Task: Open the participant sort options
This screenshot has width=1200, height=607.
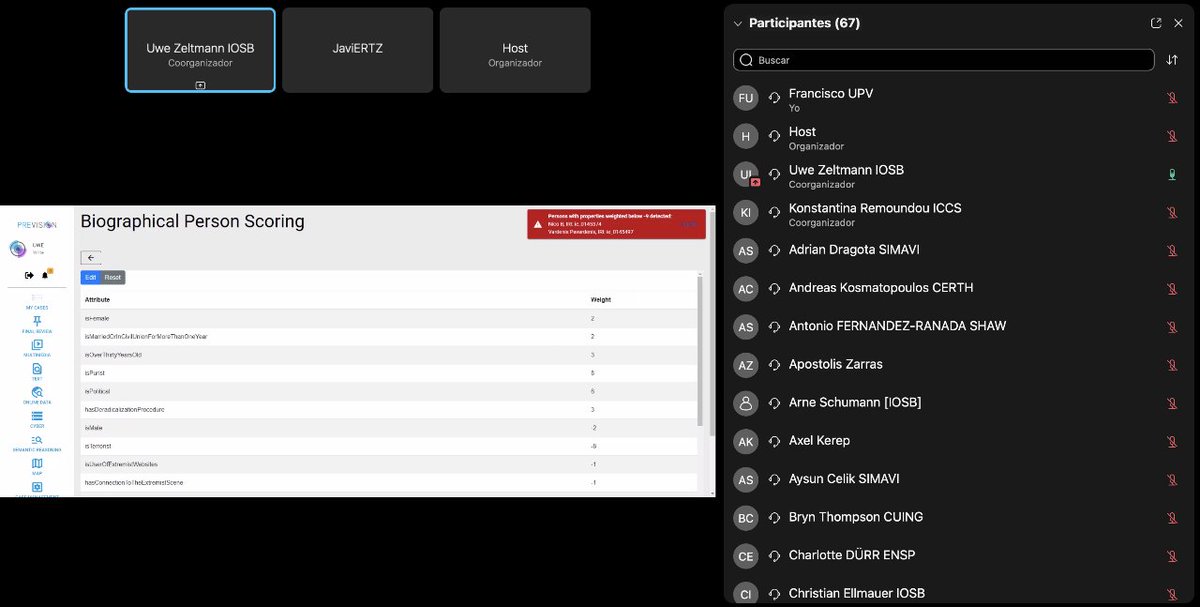Action: (1172, 60)
